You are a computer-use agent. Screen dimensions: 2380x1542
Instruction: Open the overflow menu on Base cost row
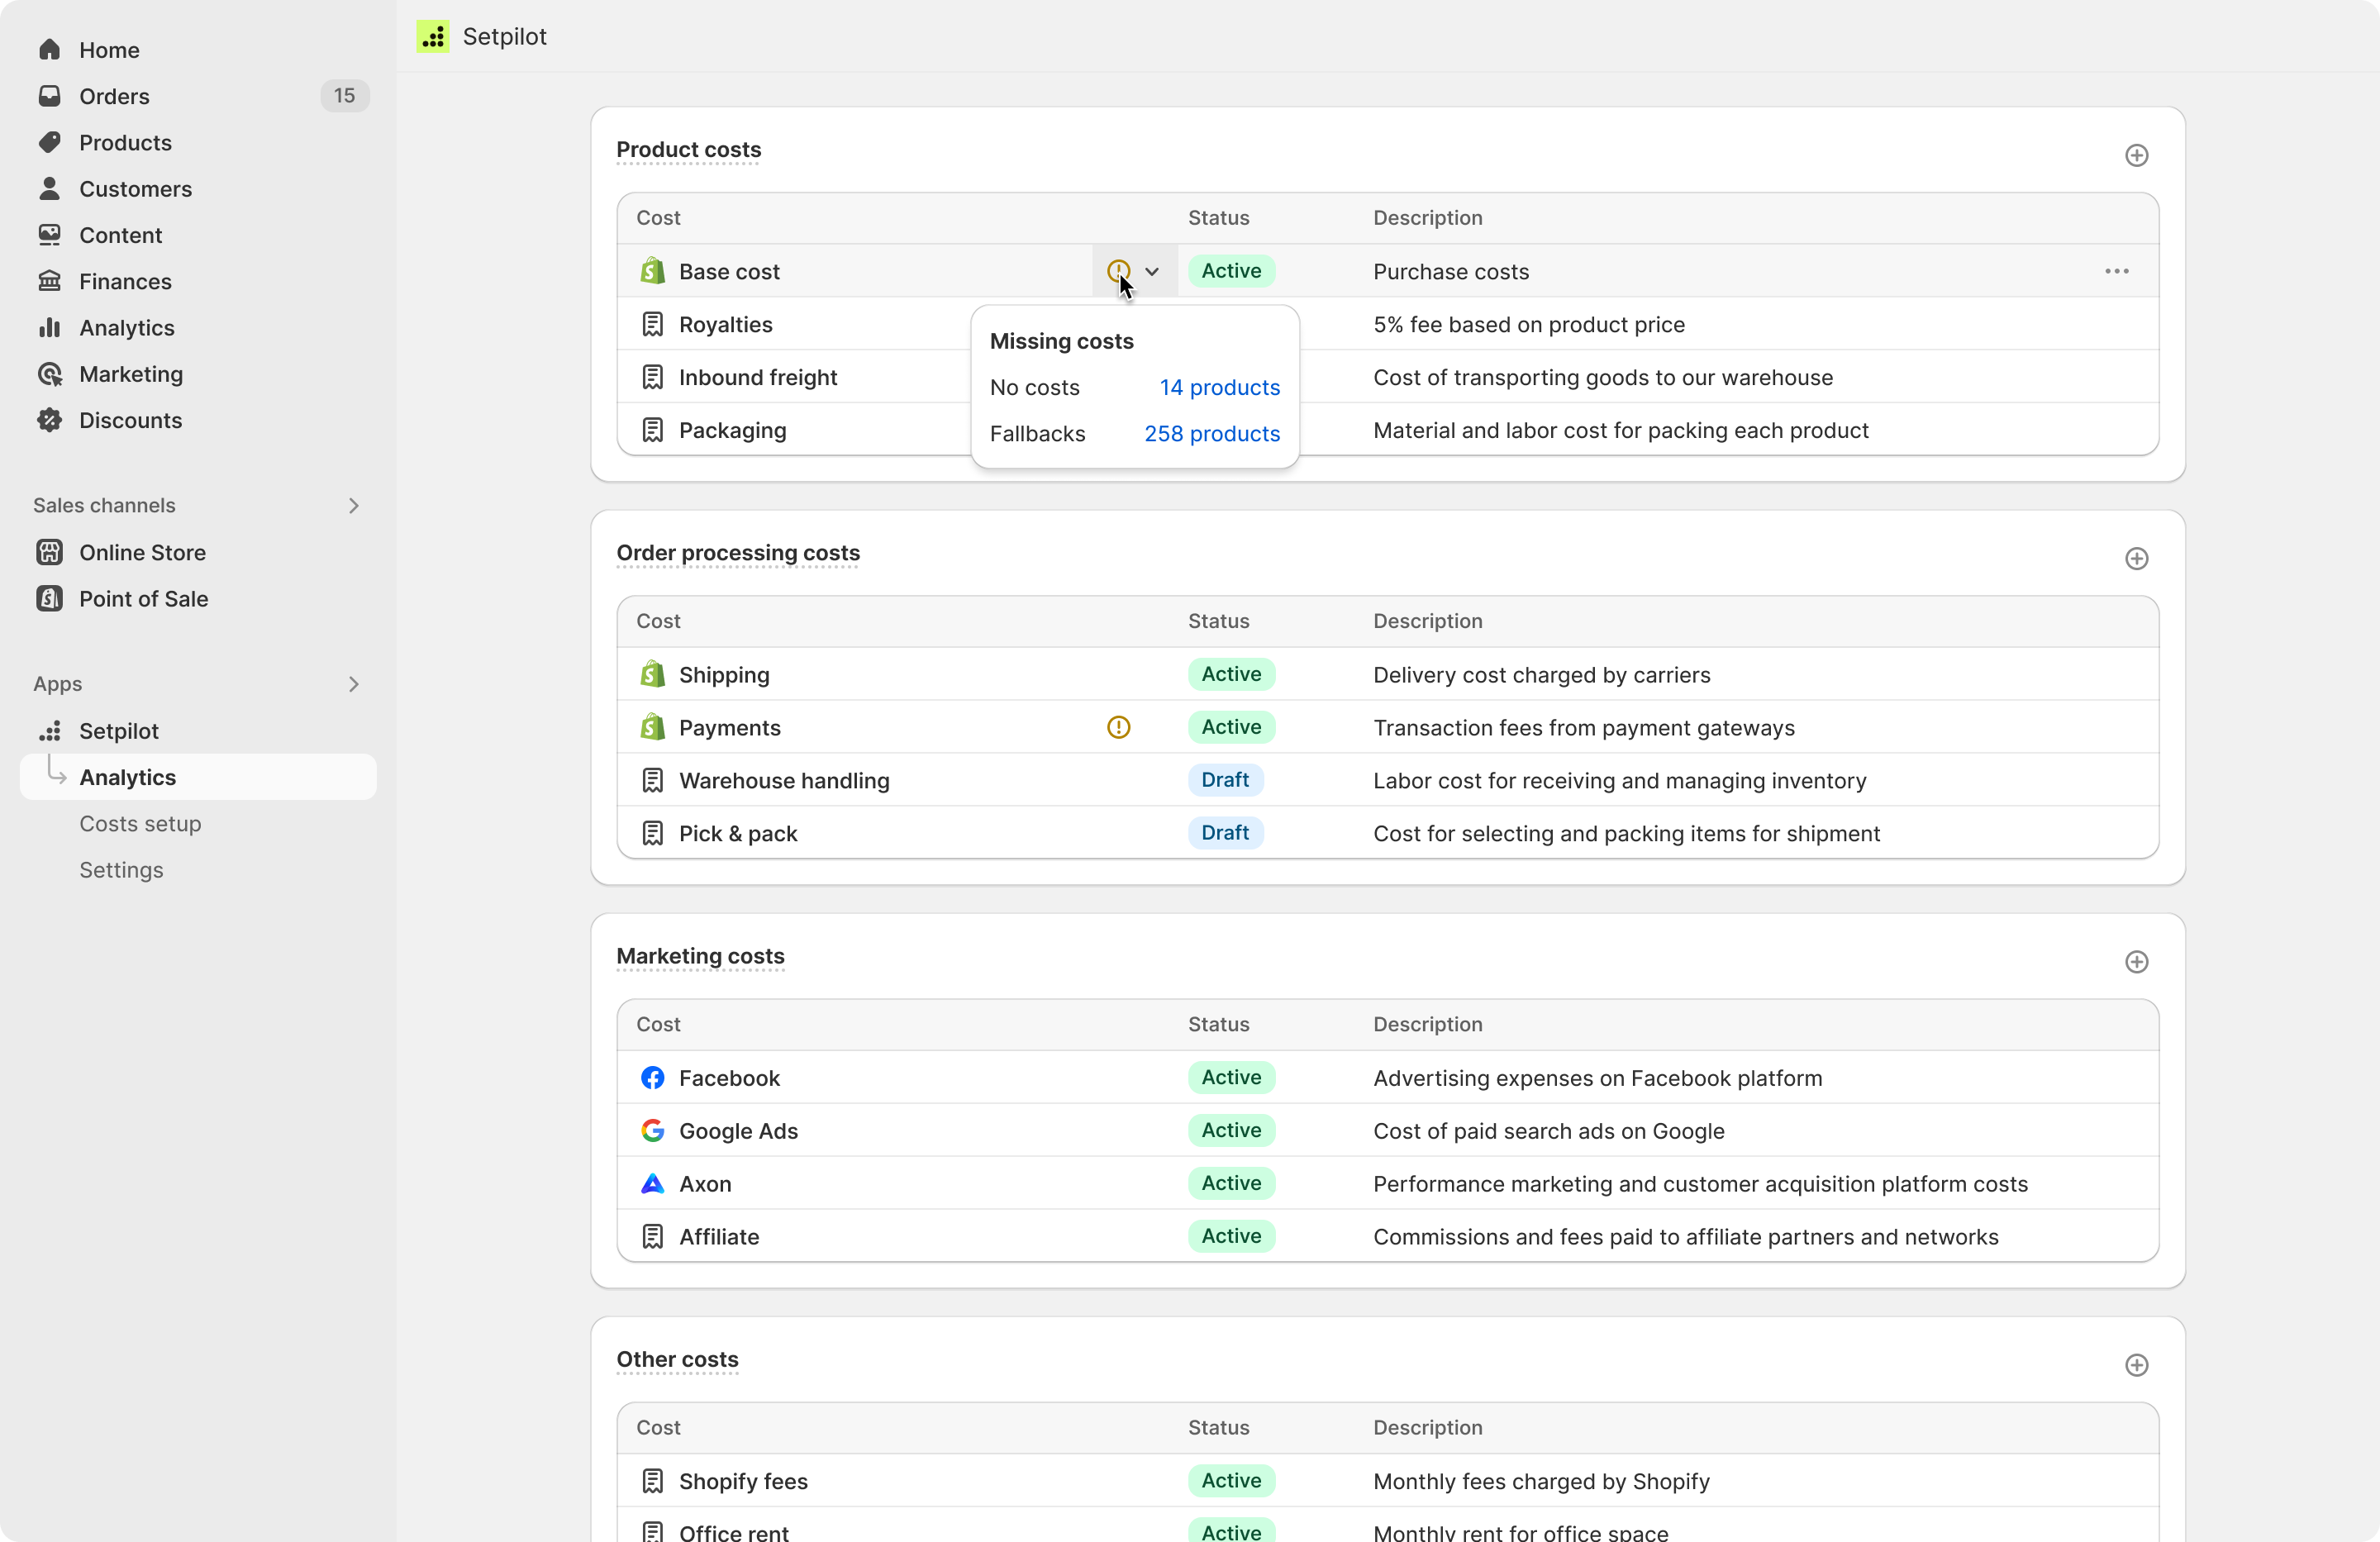pos(2116,271)
